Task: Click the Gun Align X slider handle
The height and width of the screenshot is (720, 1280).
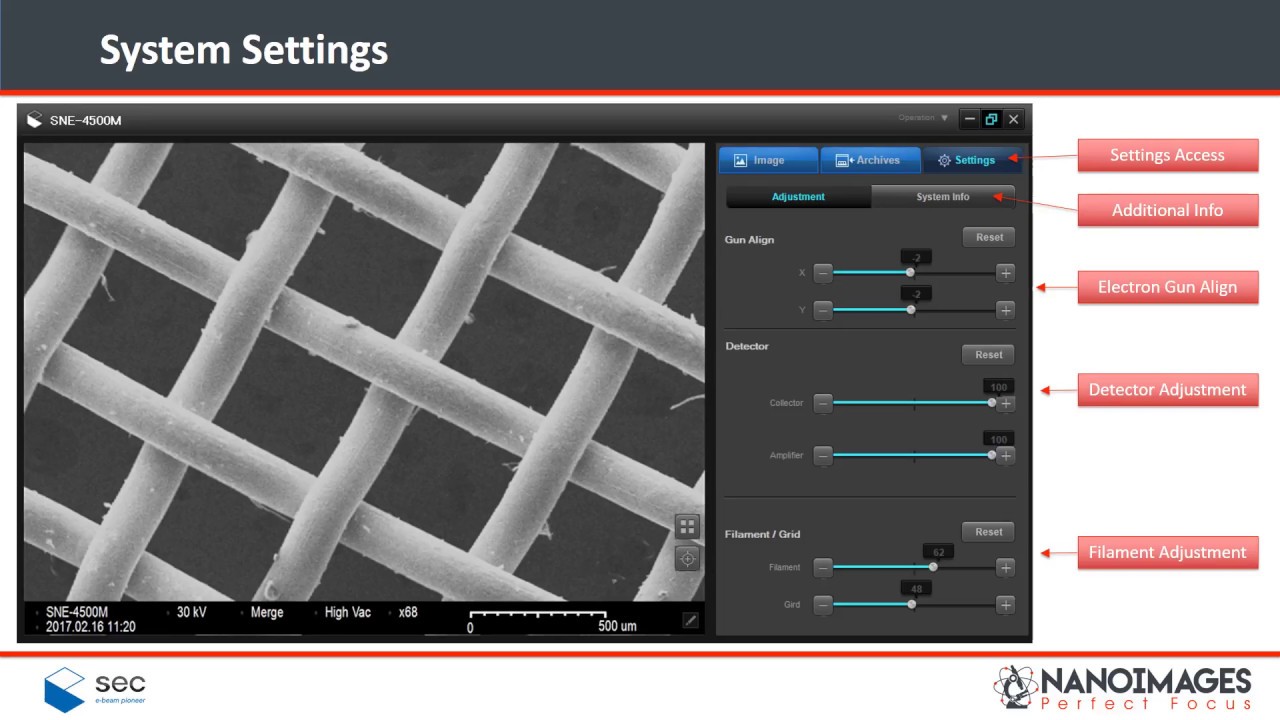Action: click(x=910, y=272)
